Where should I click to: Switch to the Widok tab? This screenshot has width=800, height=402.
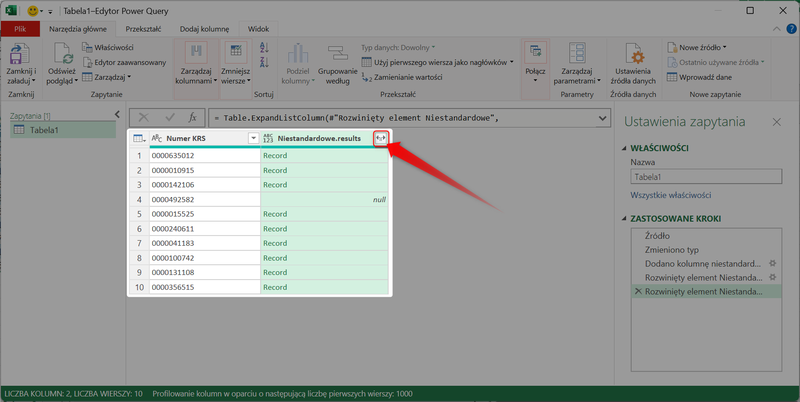coord(258,29)
